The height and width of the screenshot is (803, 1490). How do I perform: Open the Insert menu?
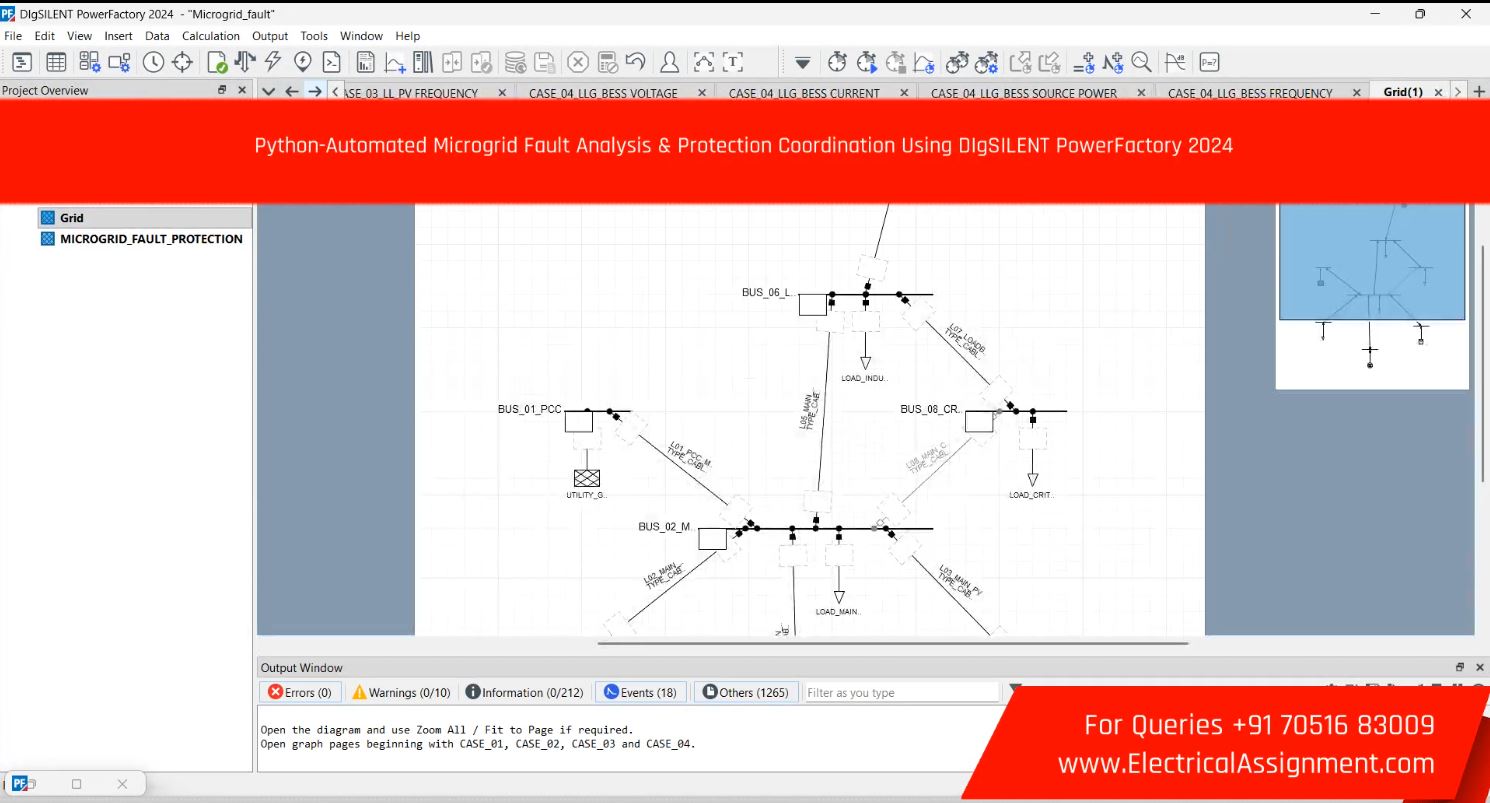[118, 36]
